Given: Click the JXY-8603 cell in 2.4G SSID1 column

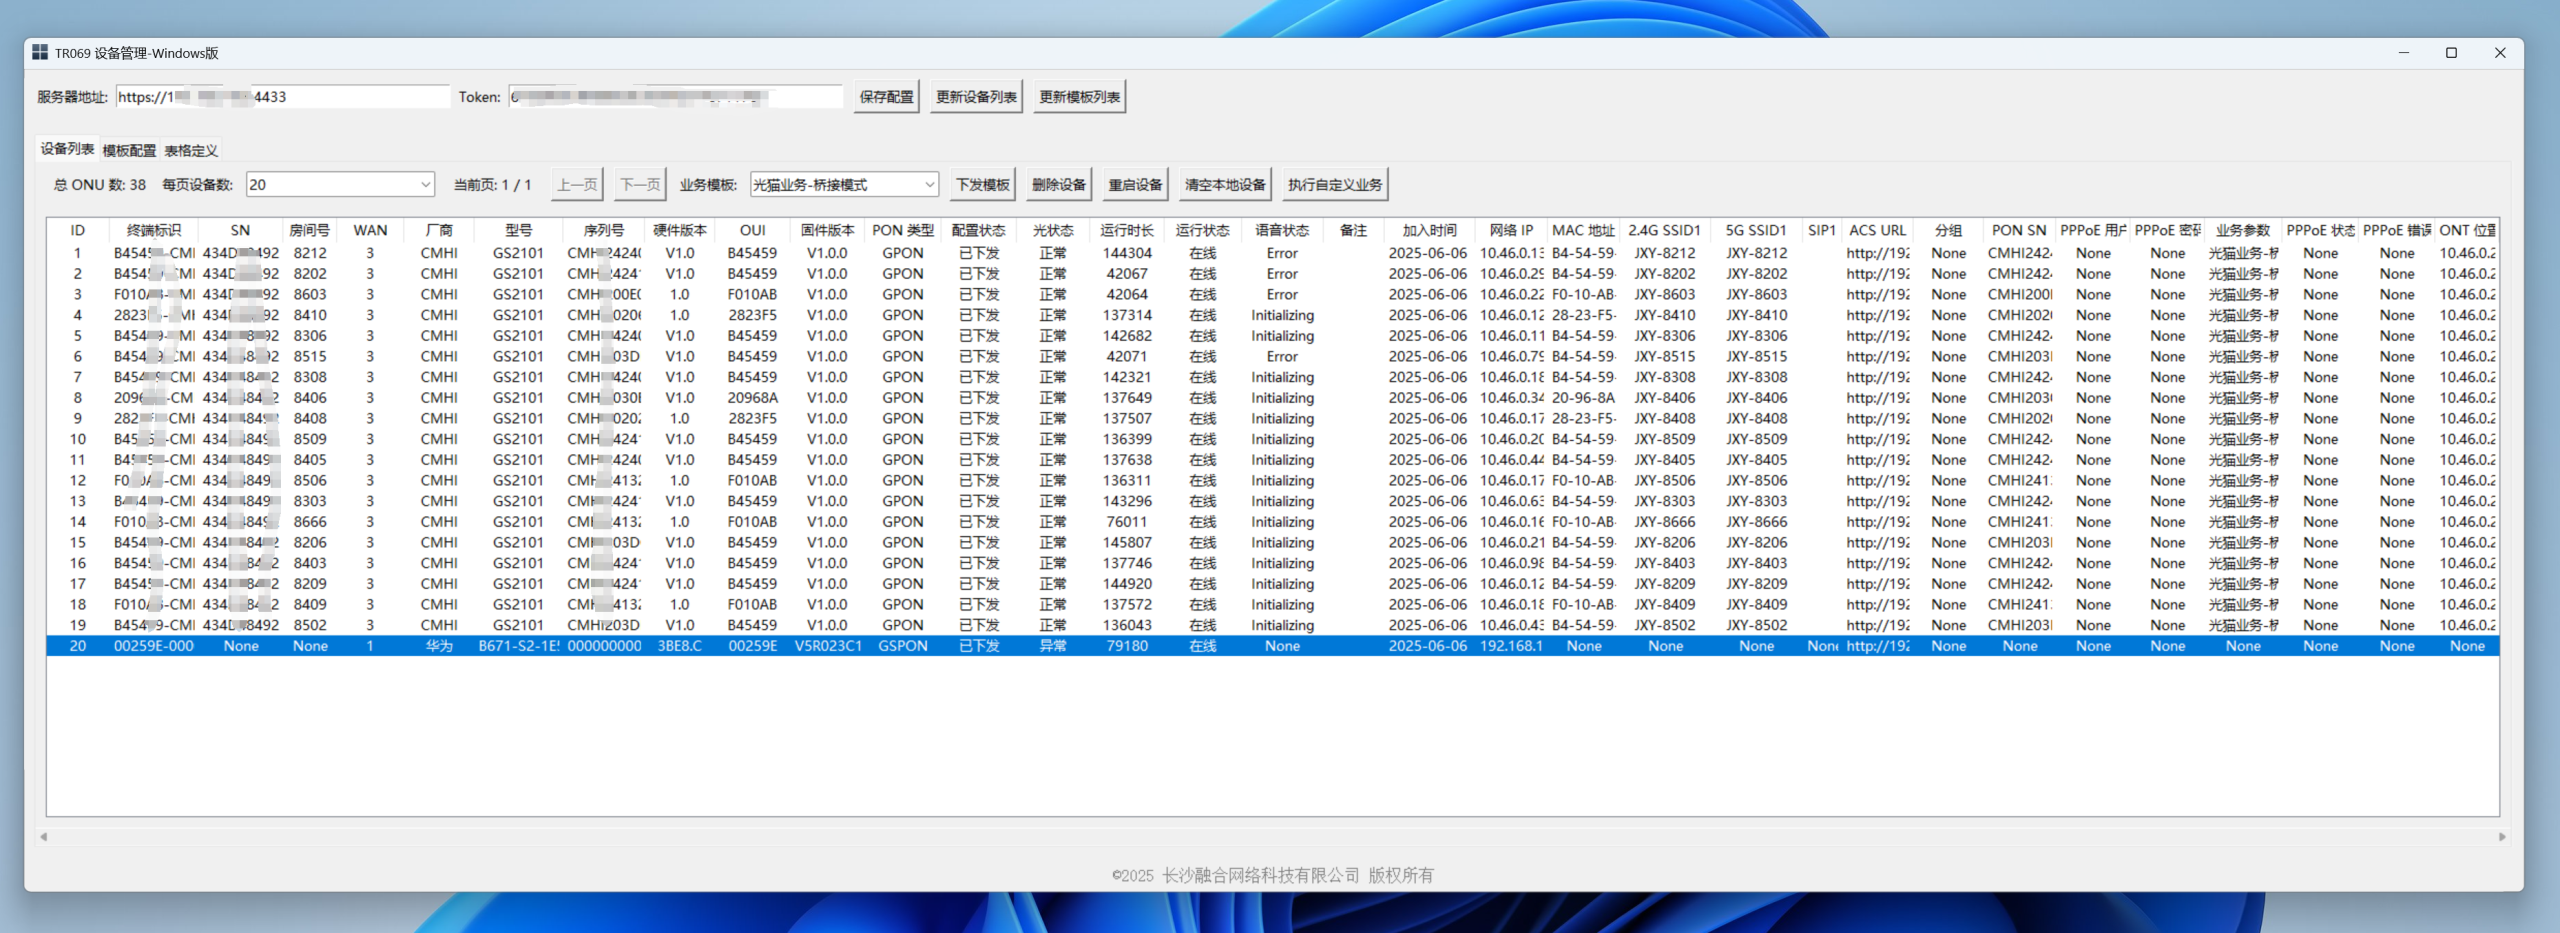Looking at the screenshot, I should point(1664,295).
